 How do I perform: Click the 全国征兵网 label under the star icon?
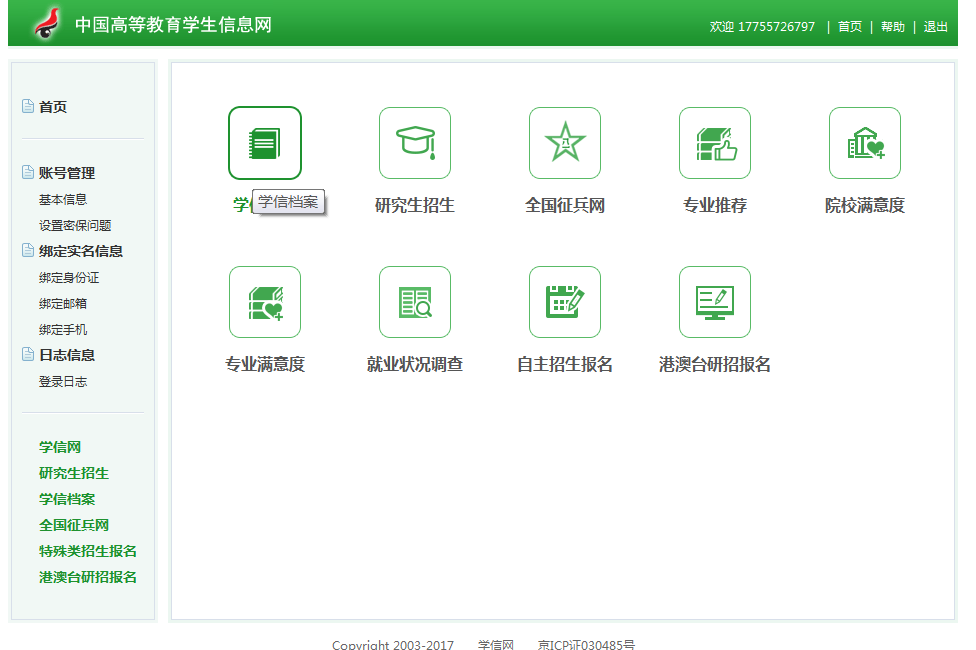tap(565, 205)
